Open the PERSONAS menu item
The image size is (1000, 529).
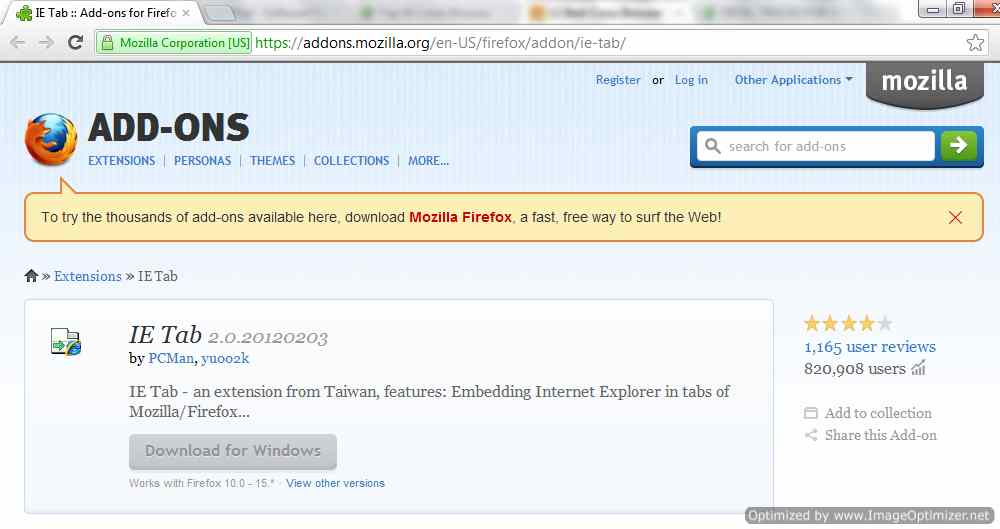(202, 161)
